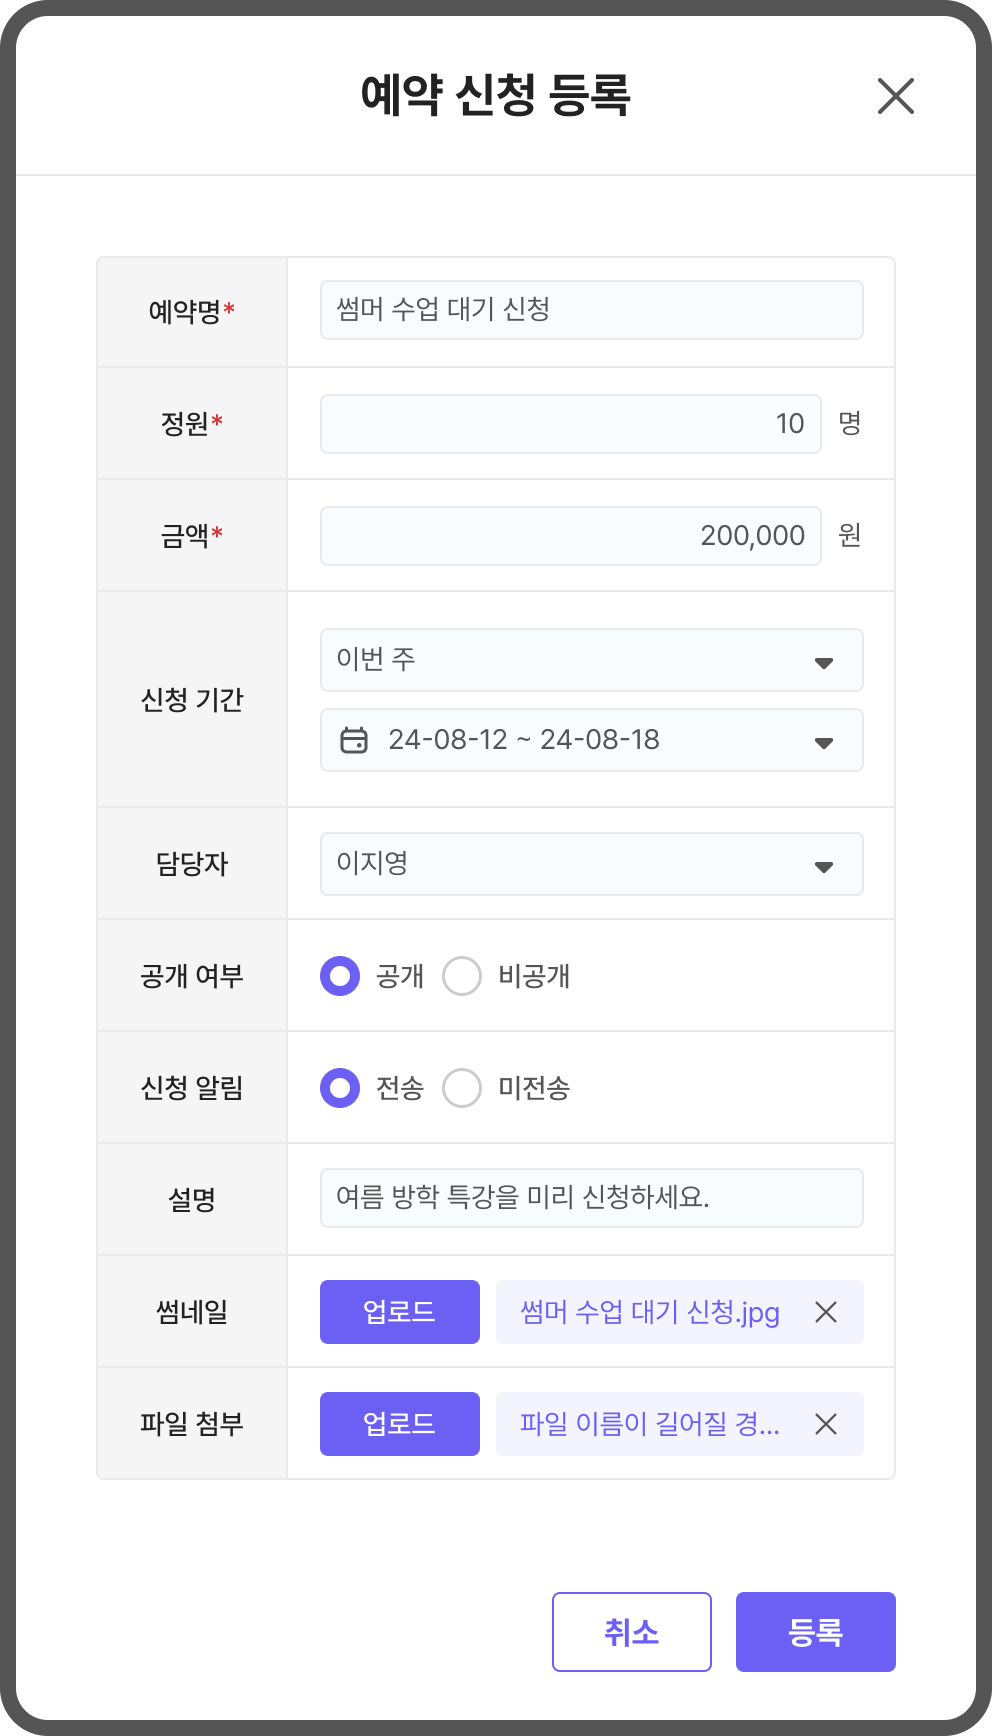
Task: Click the calendar icon in date range
Action: (x=354, y=740)
